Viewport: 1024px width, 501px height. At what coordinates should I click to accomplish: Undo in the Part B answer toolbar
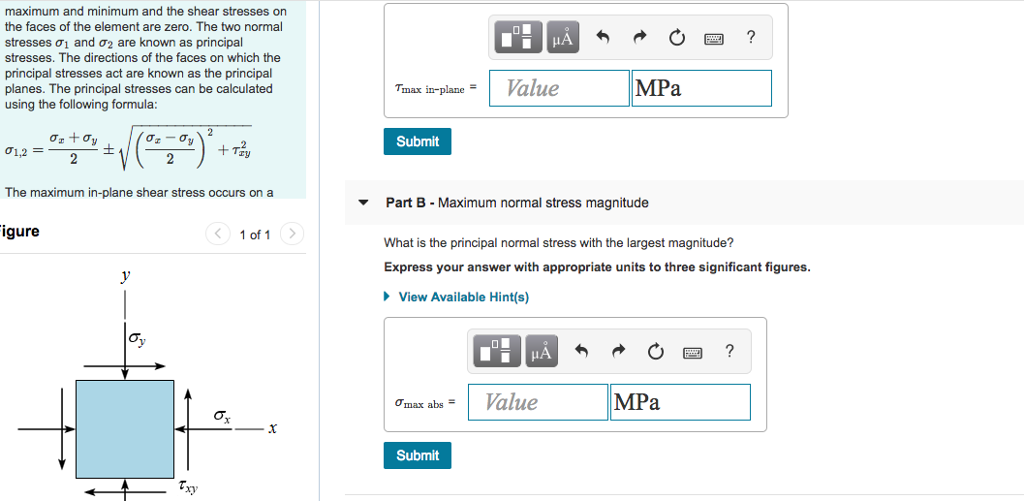pyautogui.click(x=582, y=351)
